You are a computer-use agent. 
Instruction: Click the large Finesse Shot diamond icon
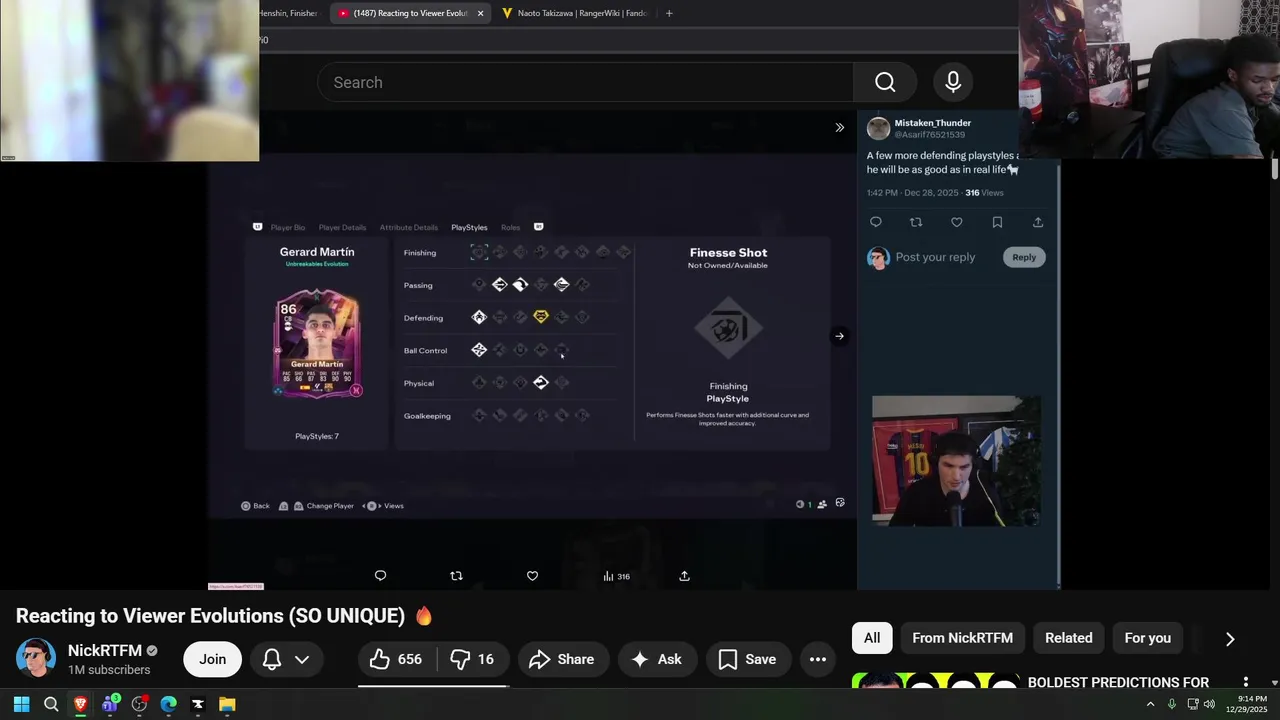coord(728,328)
